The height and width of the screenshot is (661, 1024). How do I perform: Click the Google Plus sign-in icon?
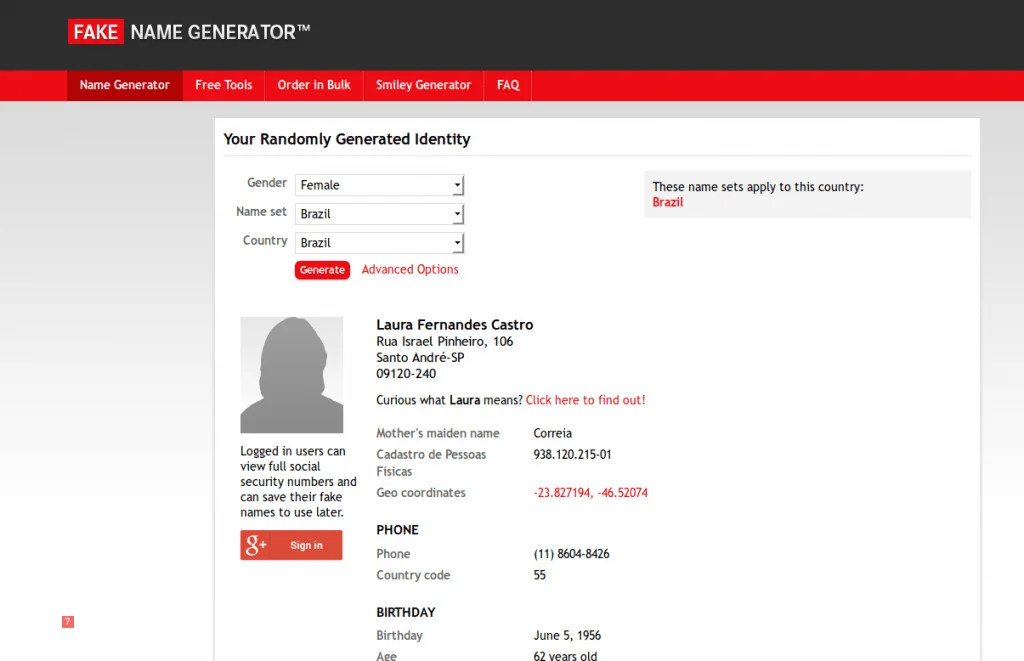click(257, 545)
